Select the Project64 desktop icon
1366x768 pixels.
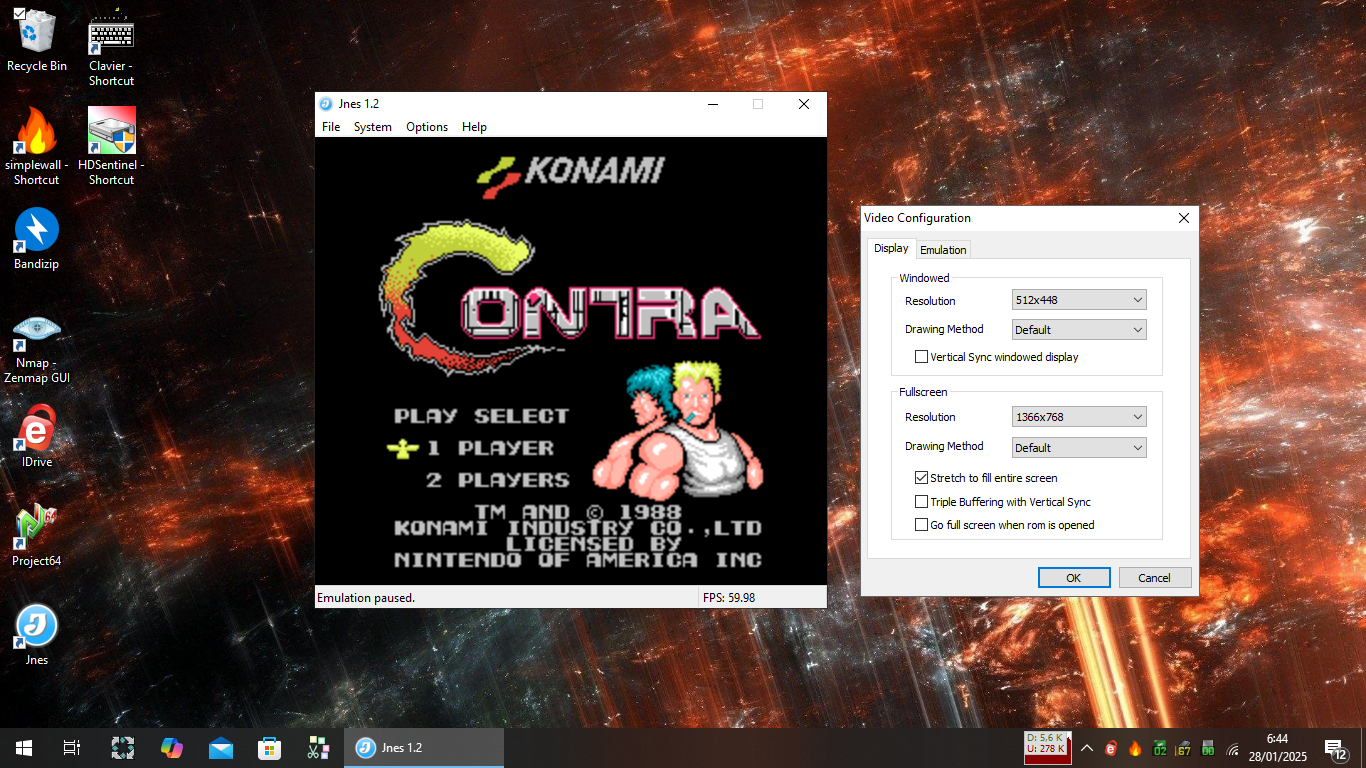37,535
